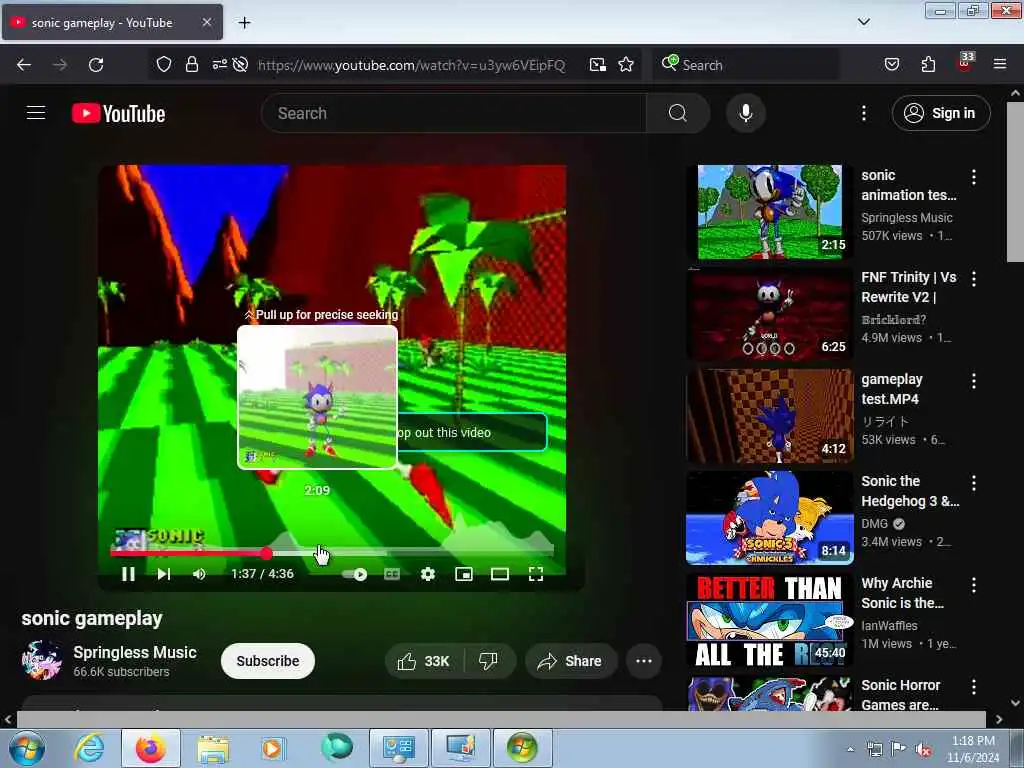Open the FNF Trinity Vs Rewrite V2 thumbnail
Image resolution: width=1024 pixels, height=768 pixels.
pos(769,313)
